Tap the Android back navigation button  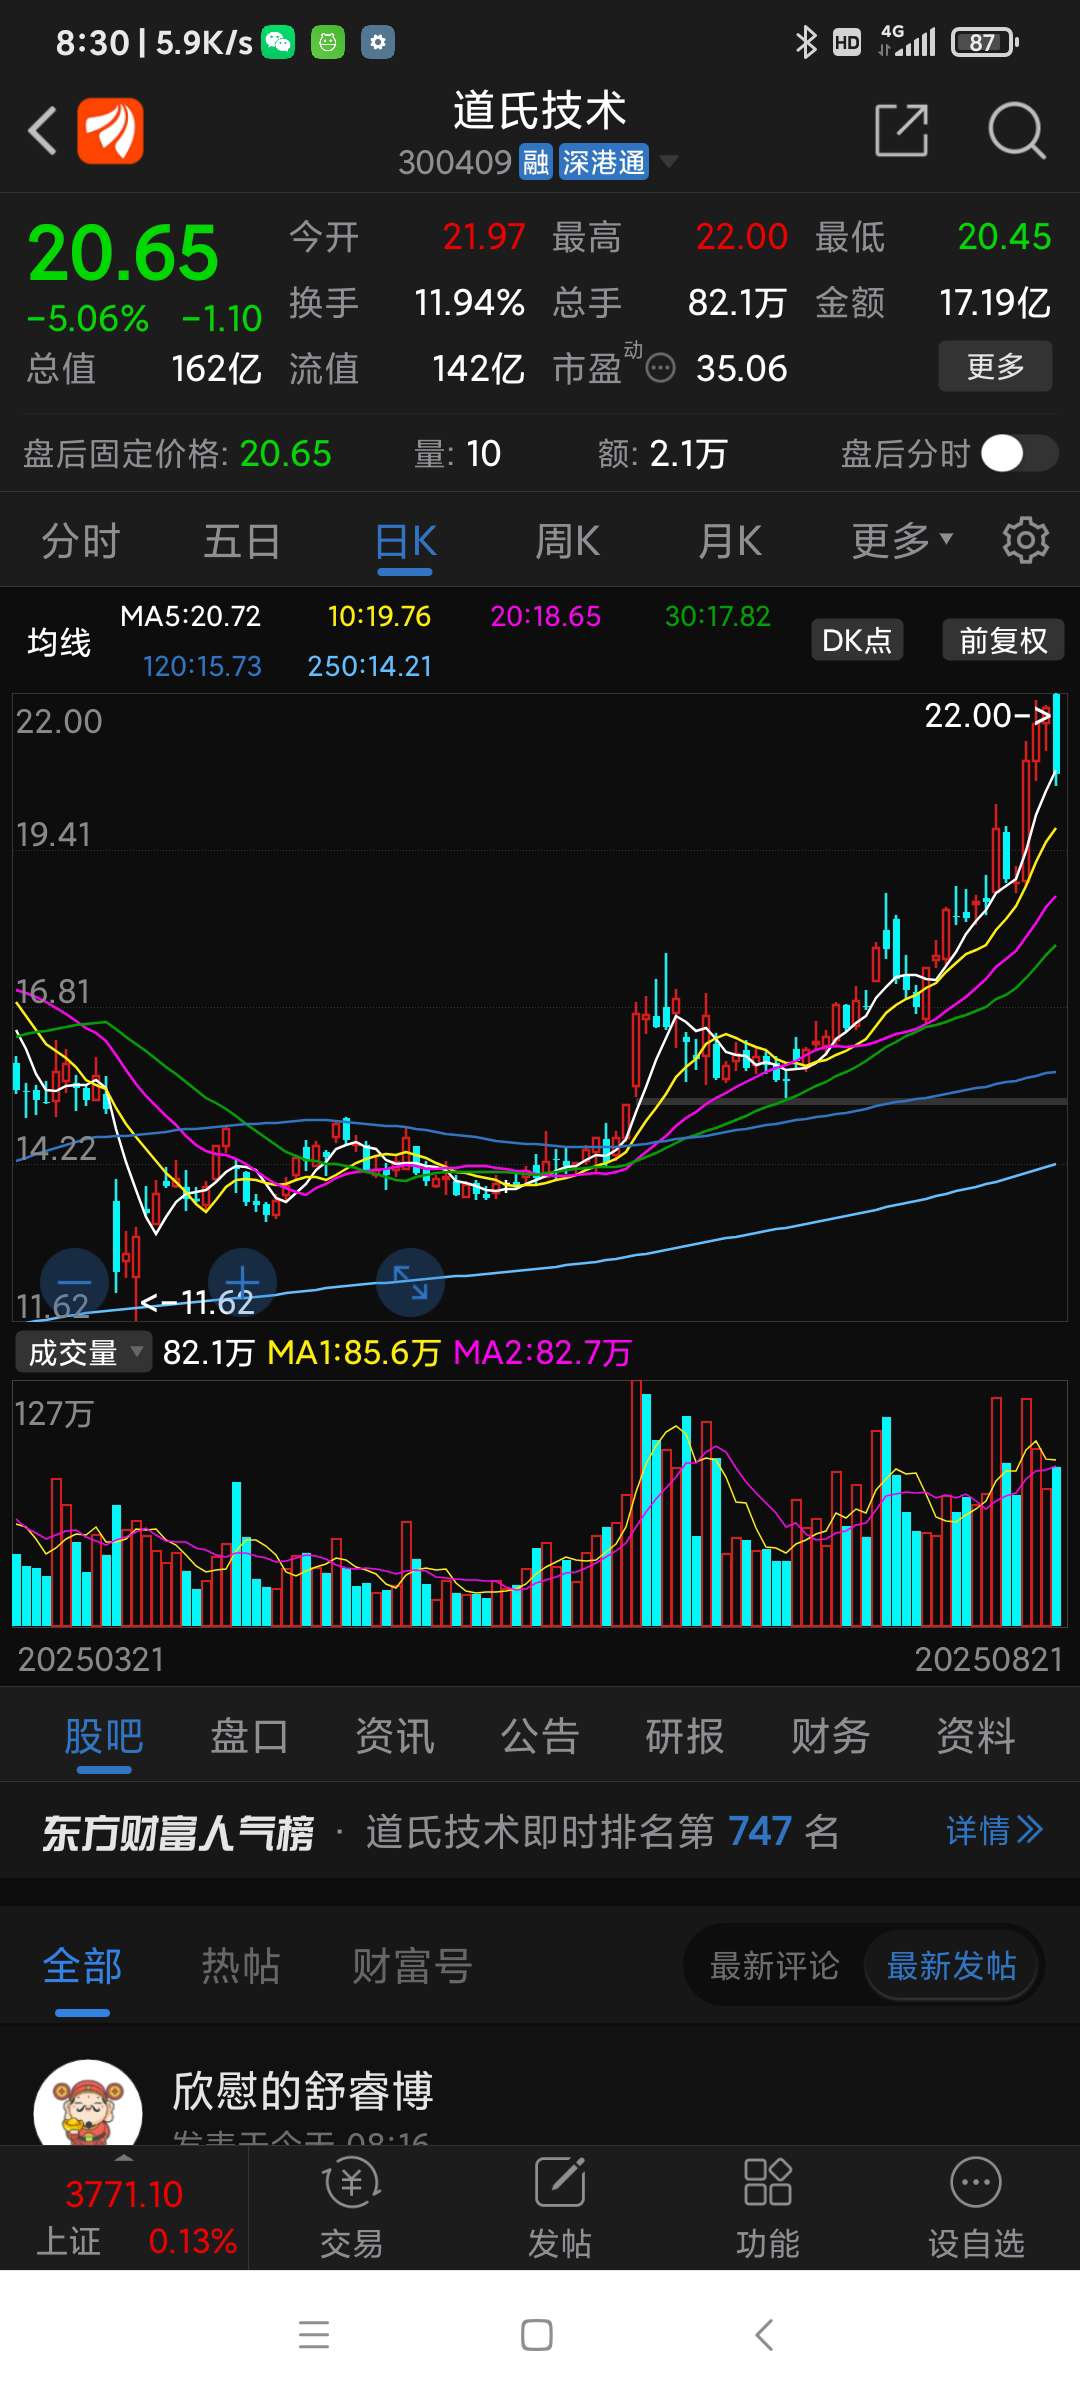click(764, 2335)
